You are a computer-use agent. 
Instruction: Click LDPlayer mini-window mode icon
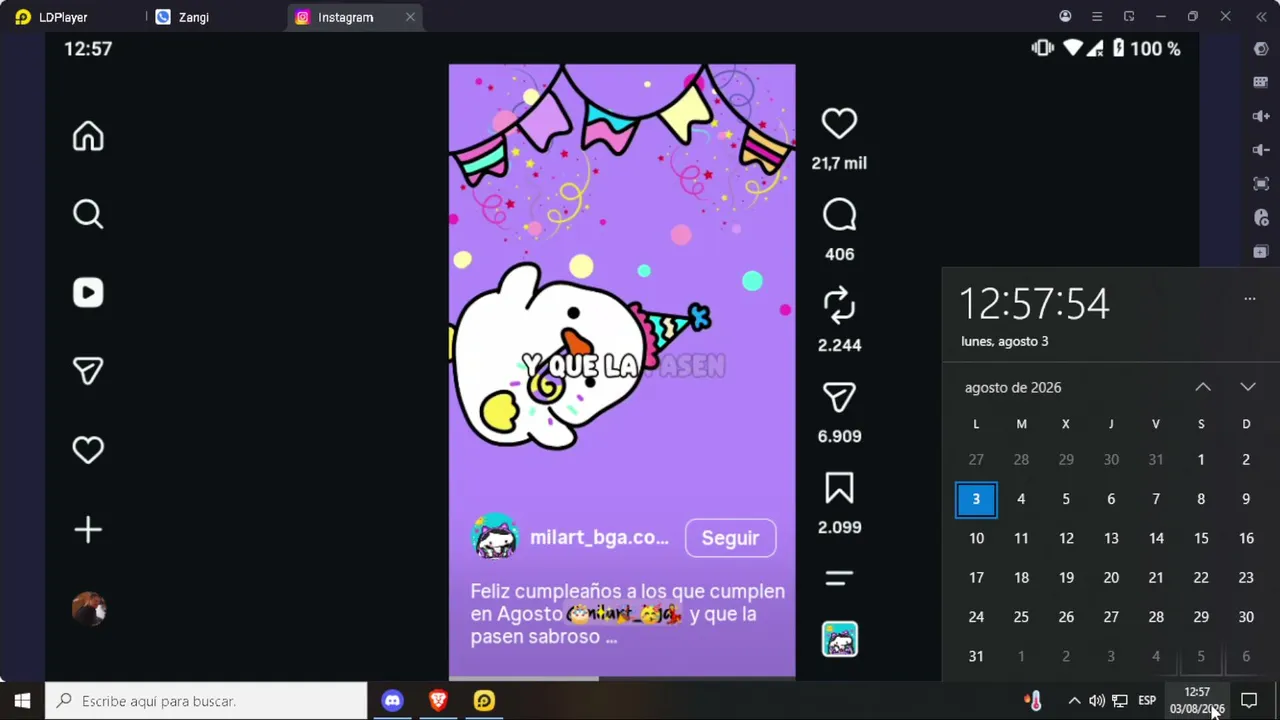[x=1129, y=16]
